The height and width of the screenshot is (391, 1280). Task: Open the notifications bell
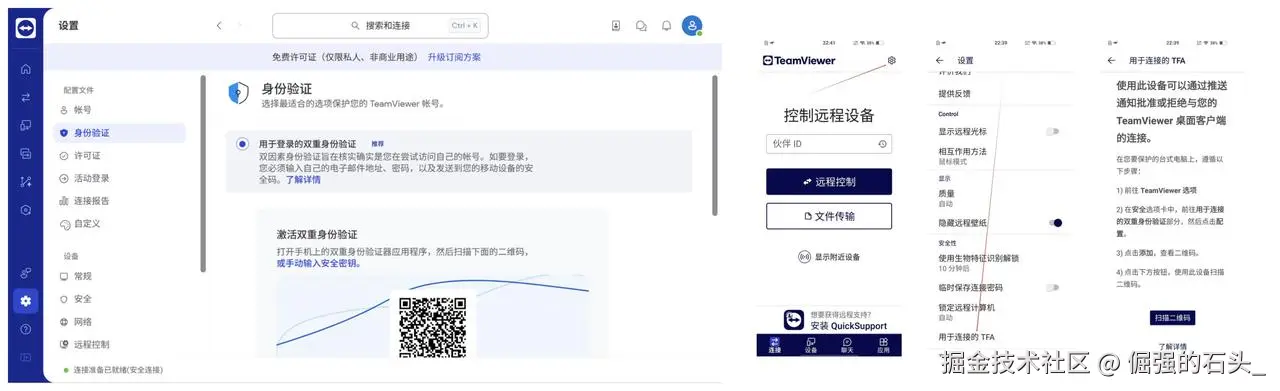tap(666, 26)
